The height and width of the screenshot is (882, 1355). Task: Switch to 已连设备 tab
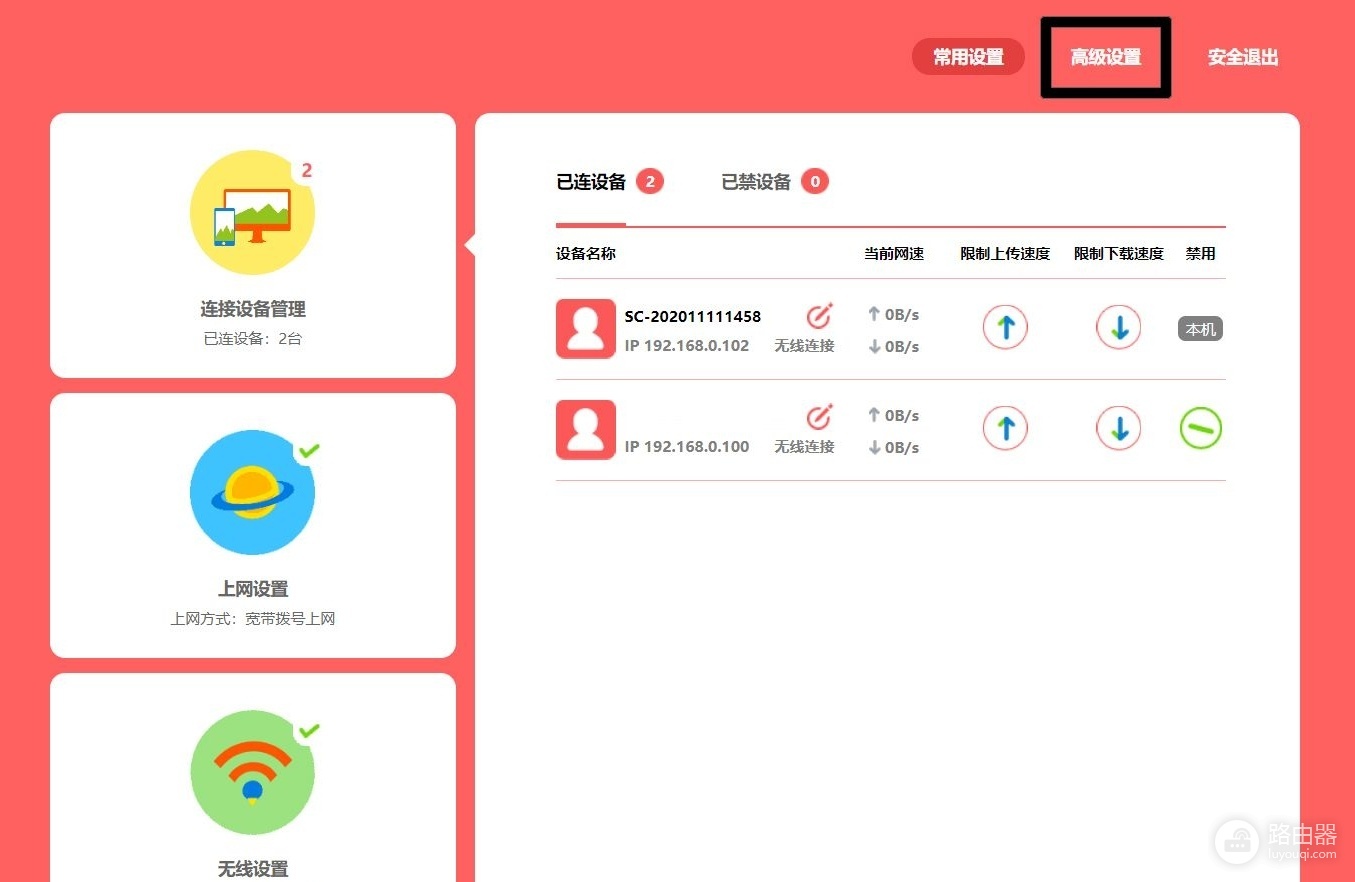click(x=591, y=182)
